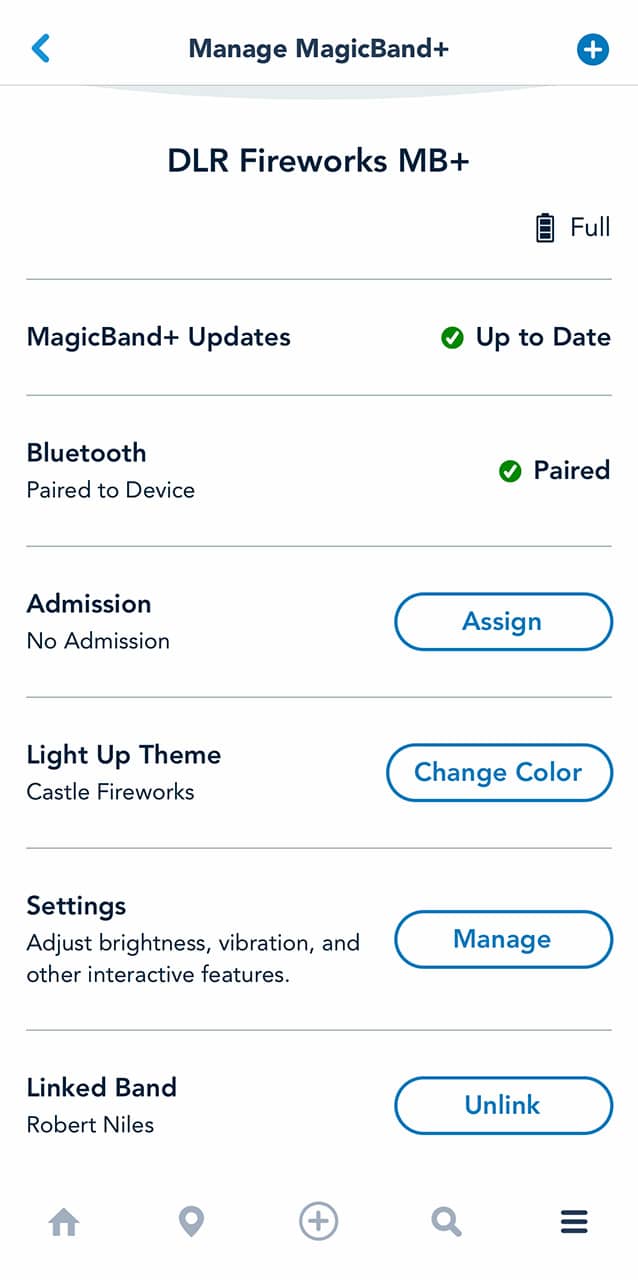Select the MagicBand+ Updates row label
The width and height of the screenshot is (638, 1280).
tap(159, 337)
